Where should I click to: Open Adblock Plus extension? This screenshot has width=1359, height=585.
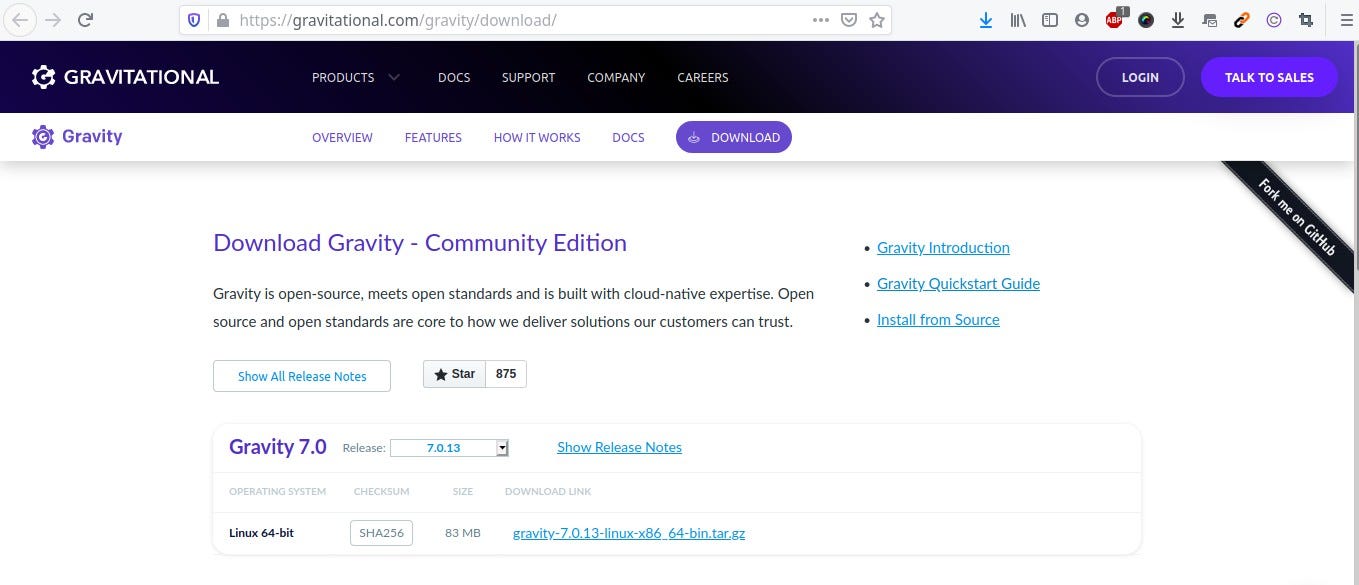pos(1115,19)
